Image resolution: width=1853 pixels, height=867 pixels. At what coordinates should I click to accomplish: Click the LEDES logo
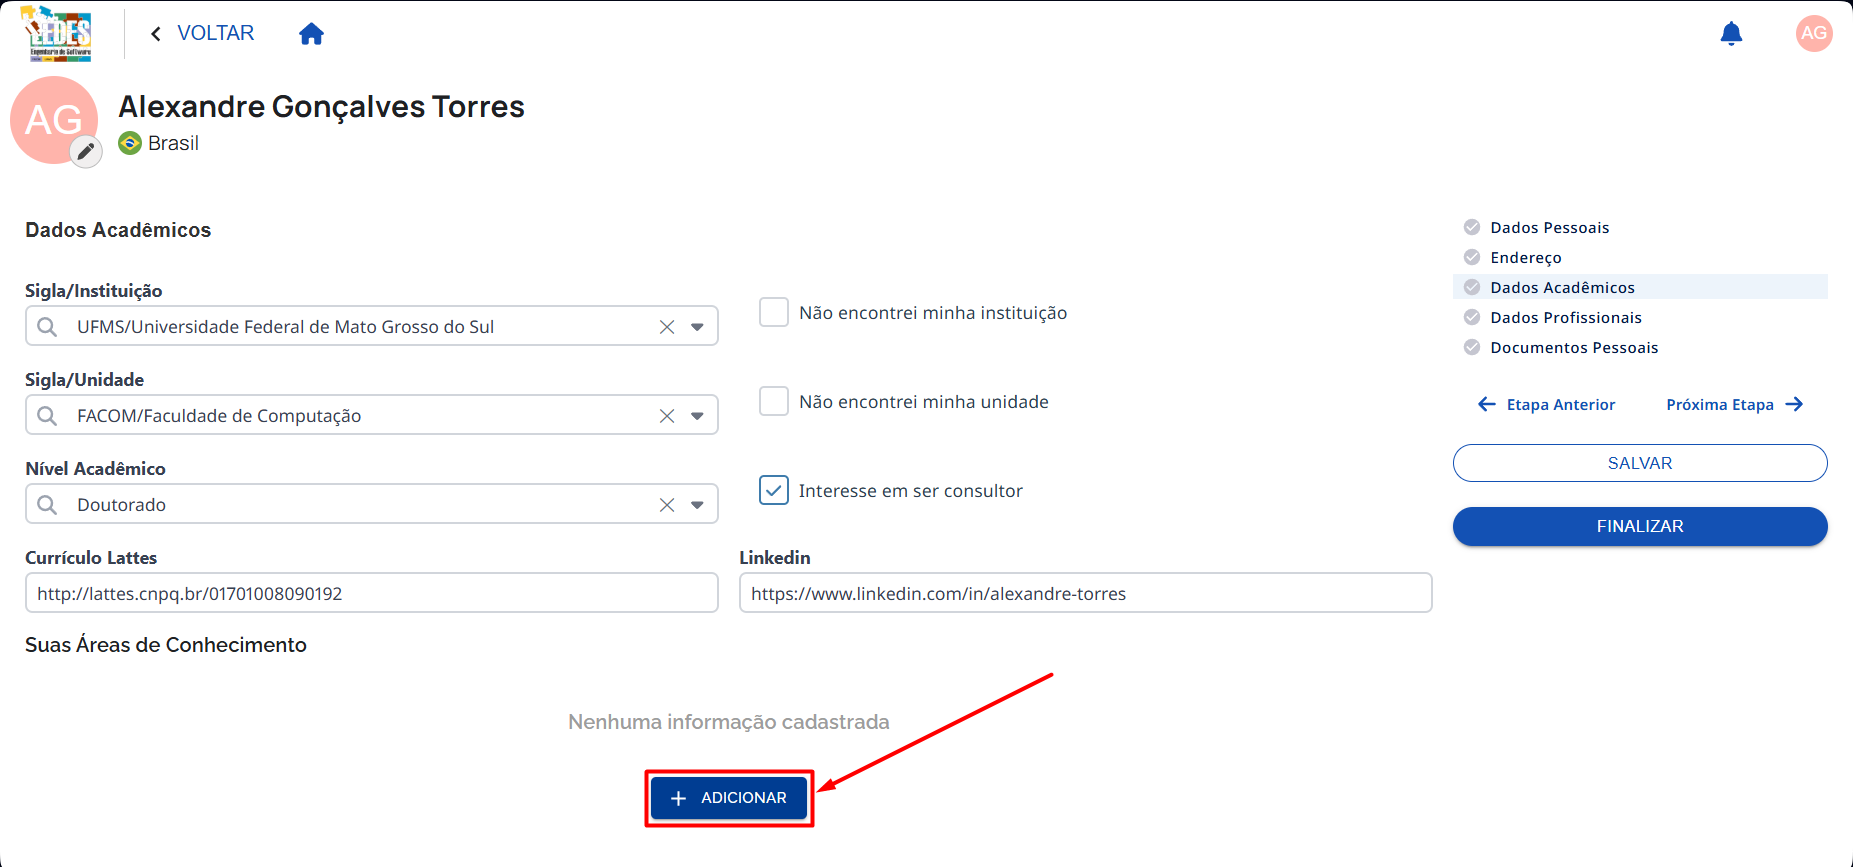[57, 34]
